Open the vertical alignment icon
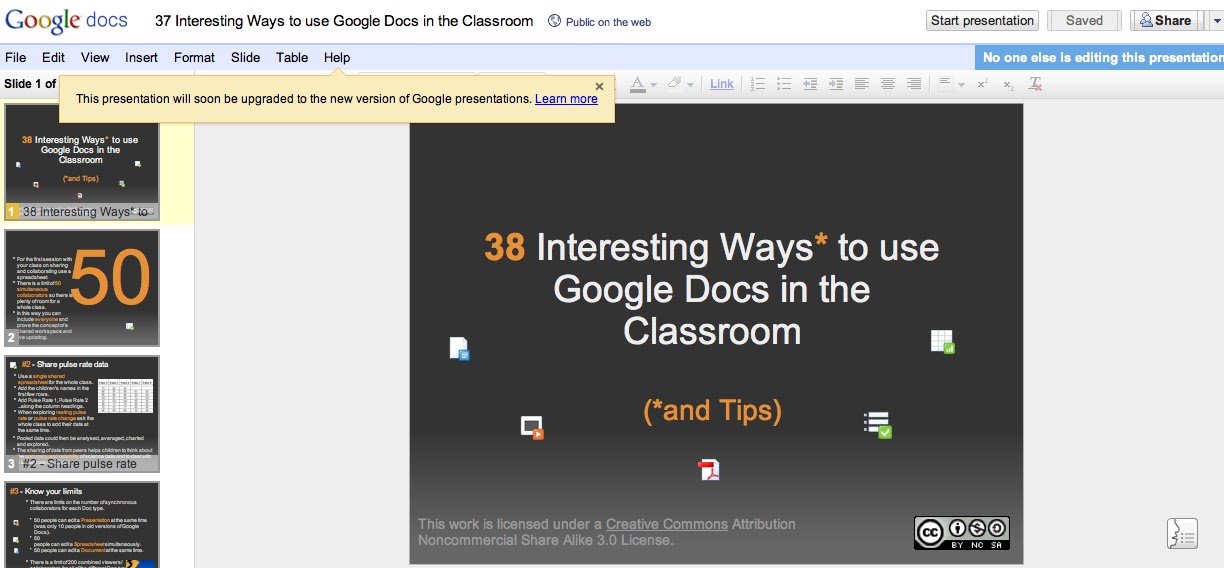 (946, 84)
